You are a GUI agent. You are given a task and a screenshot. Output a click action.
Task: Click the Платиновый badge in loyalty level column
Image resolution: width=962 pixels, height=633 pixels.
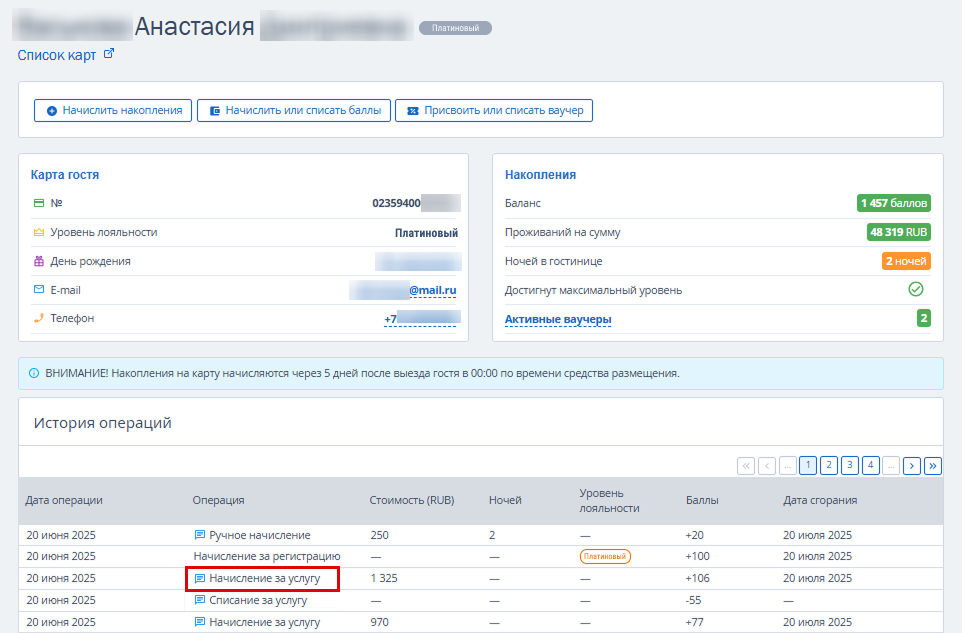pos(605,556)
